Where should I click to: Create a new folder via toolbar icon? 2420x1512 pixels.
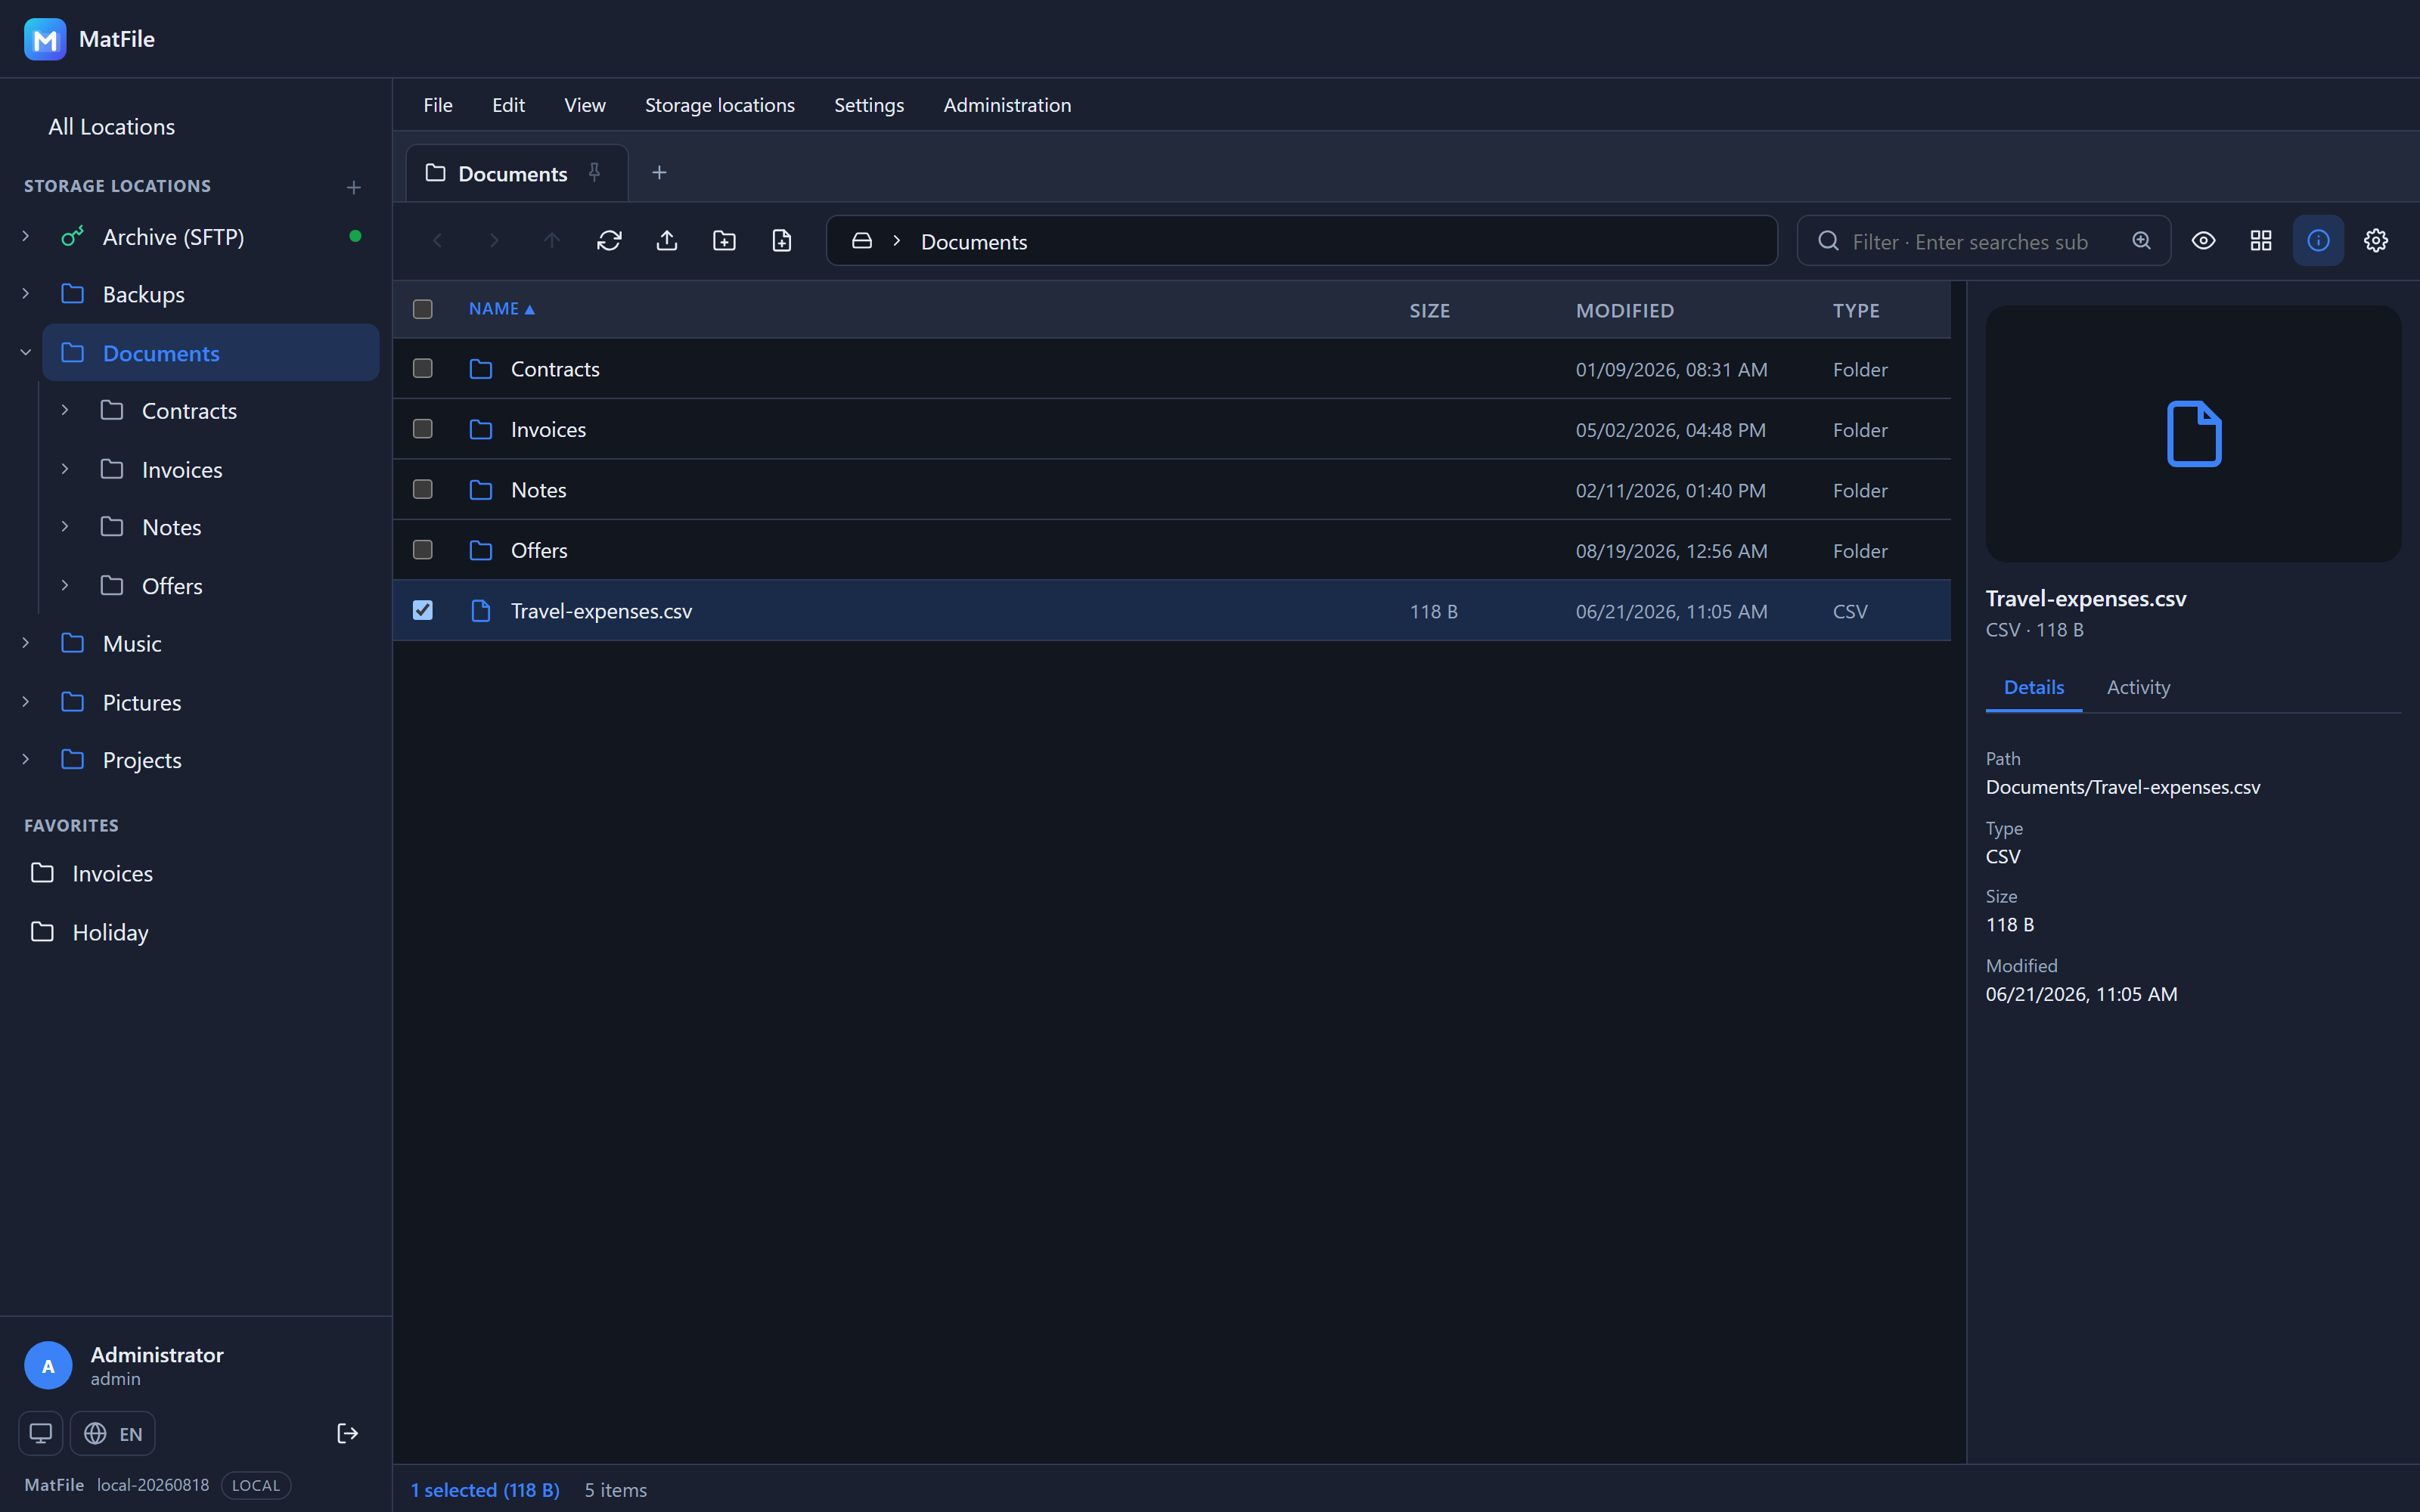point(724,241)
